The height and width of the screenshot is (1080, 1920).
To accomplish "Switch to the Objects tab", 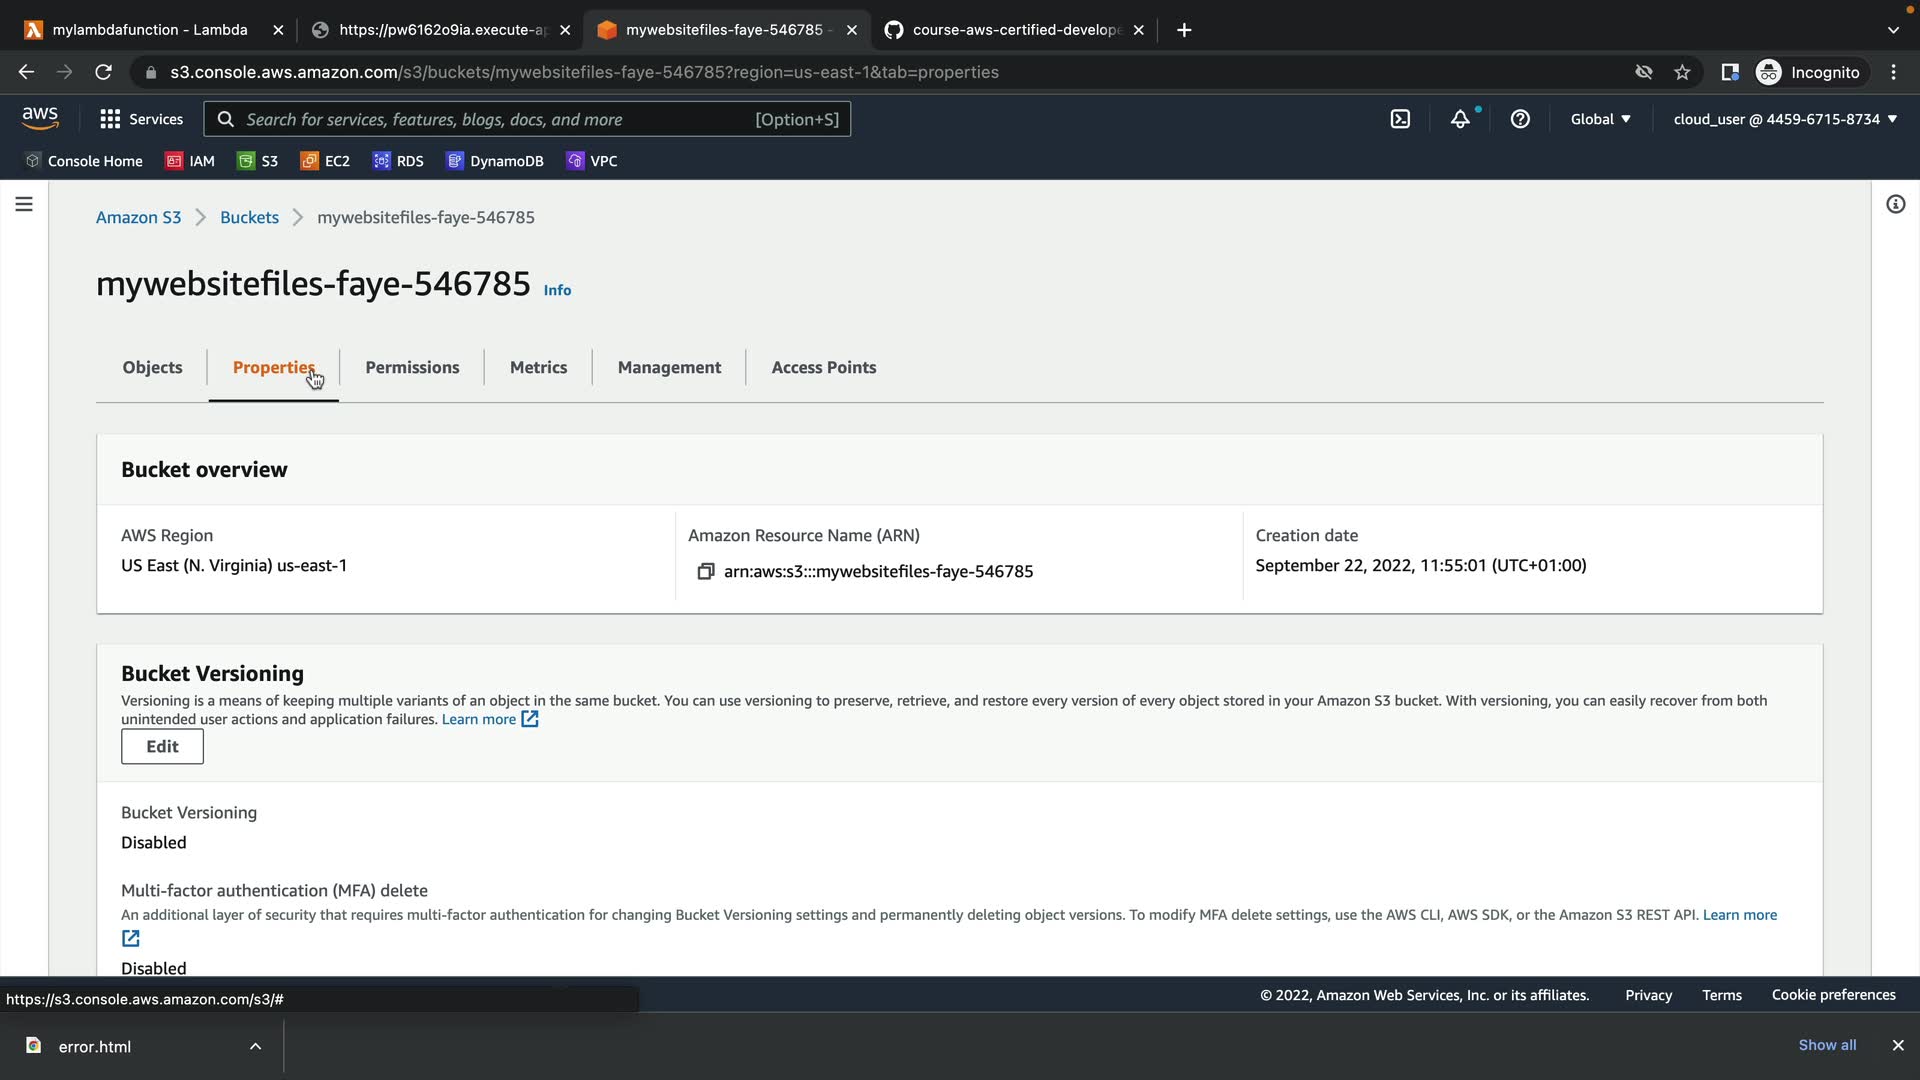I will (152, 367).
